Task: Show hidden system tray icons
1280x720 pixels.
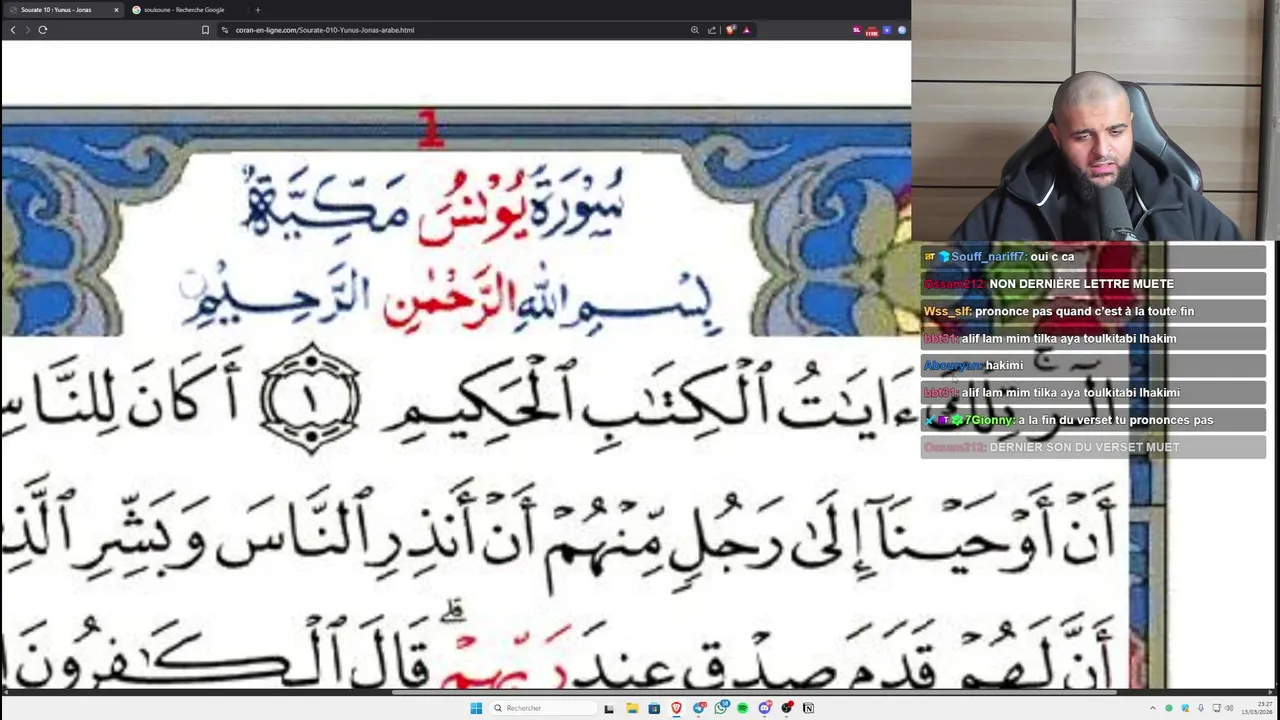Action: tap(1152, 708)
